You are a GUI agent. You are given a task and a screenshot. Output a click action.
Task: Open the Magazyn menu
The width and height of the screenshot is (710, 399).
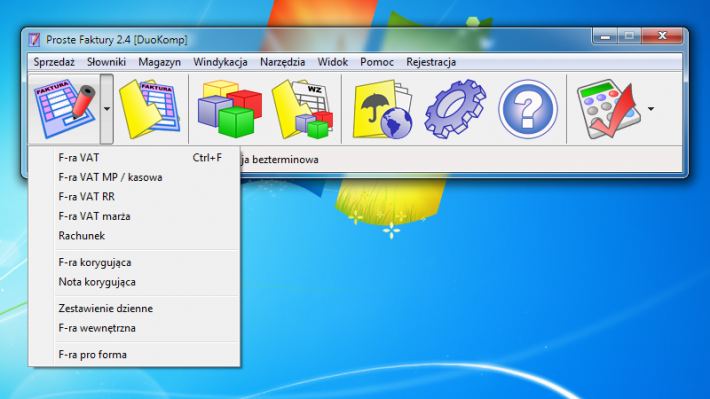[x=159, y=62]
